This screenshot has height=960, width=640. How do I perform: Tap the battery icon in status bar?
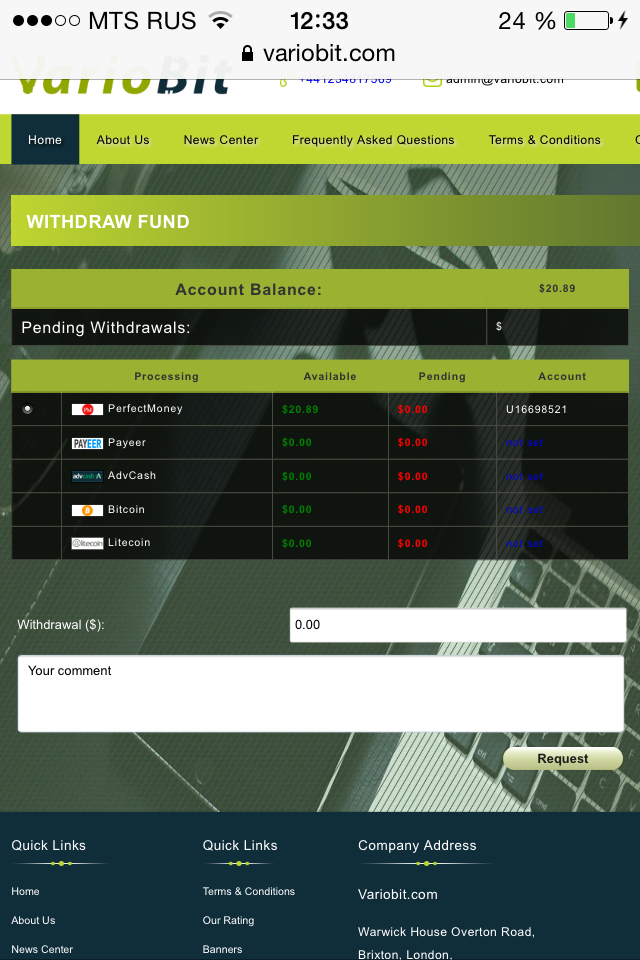coord(588,21)
